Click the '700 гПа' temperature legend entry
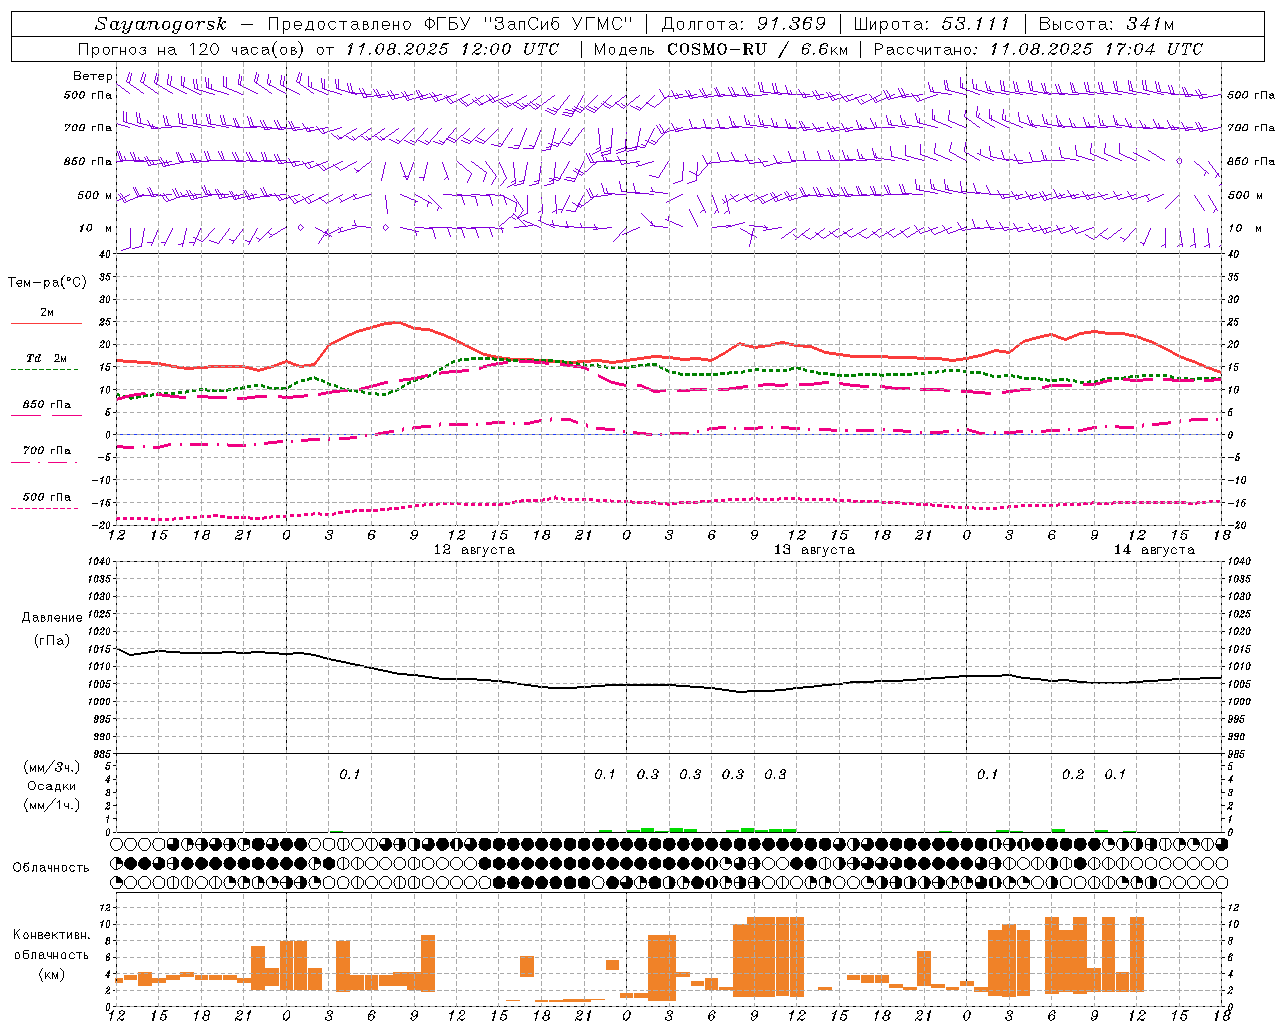The height and width of the screenshot is (1024, 1280). coord(46,451)
